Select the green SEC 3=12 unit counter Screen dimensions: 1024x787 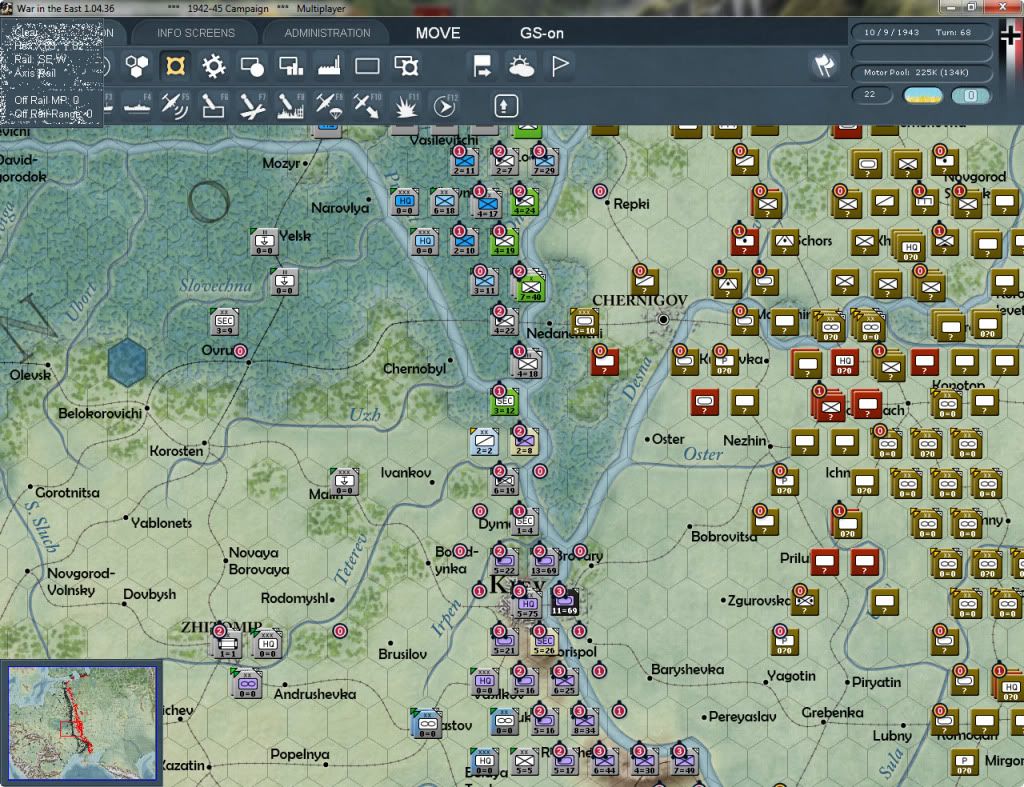click(504, 402)
